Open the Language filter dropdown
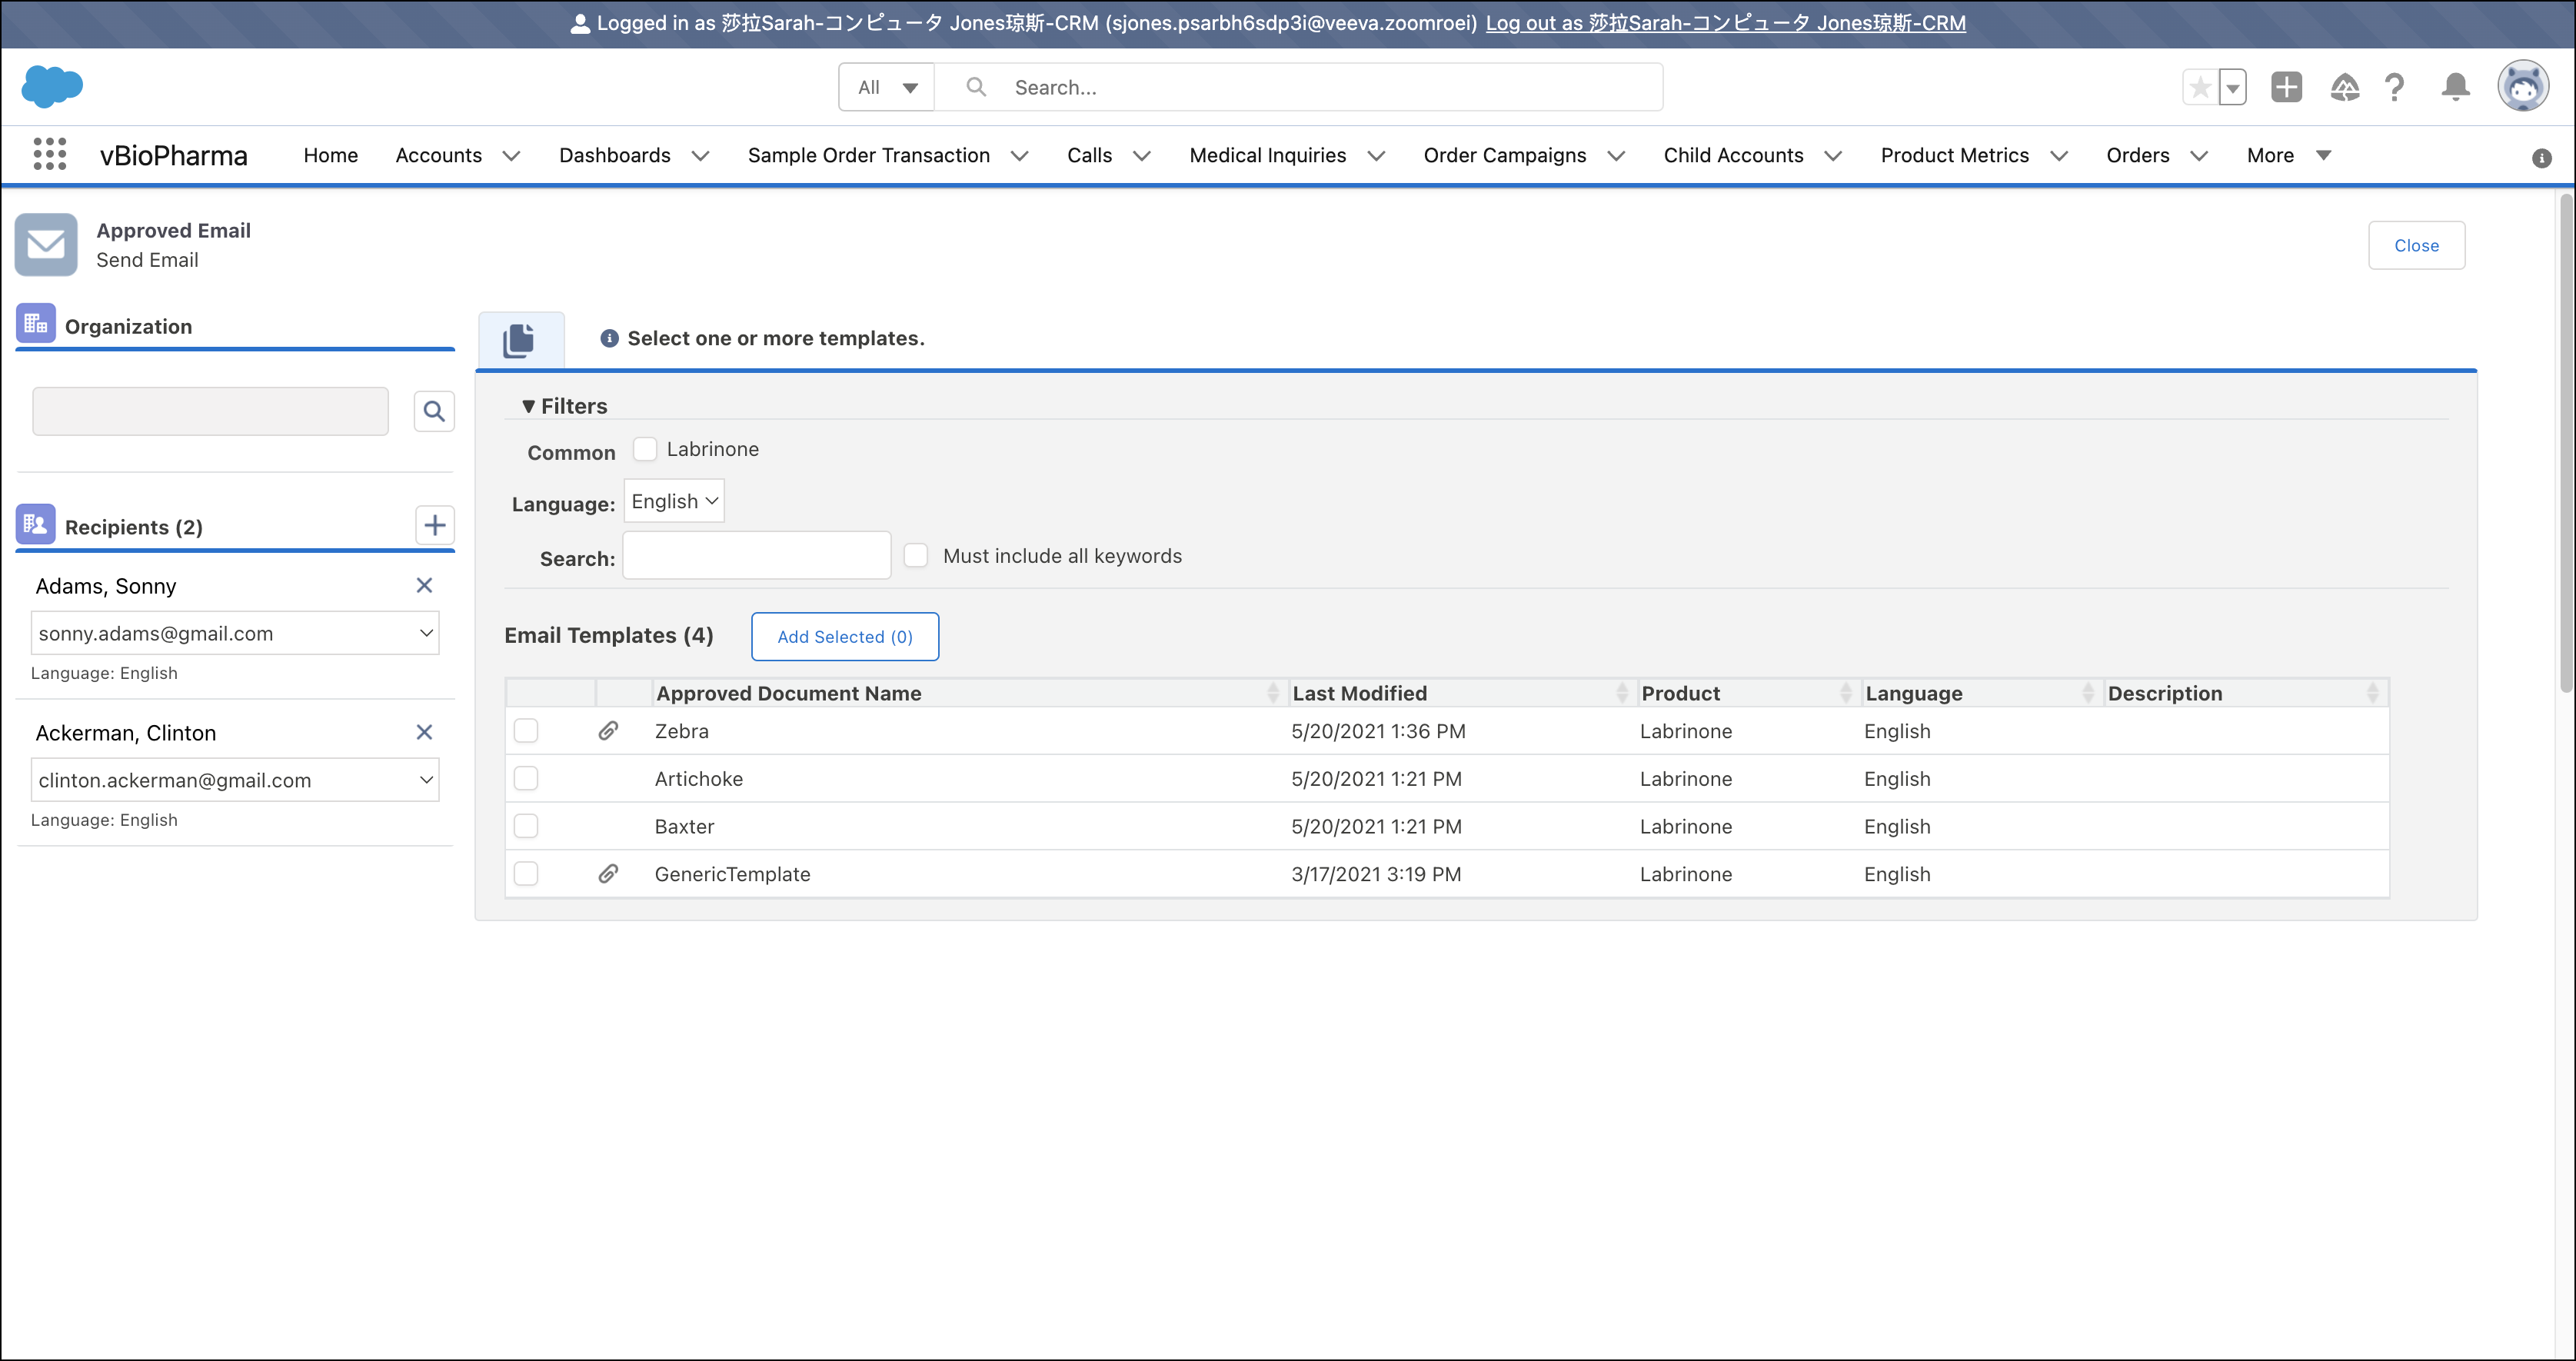This screenshot has width=2576, height=1361. (x=674, y=501)
